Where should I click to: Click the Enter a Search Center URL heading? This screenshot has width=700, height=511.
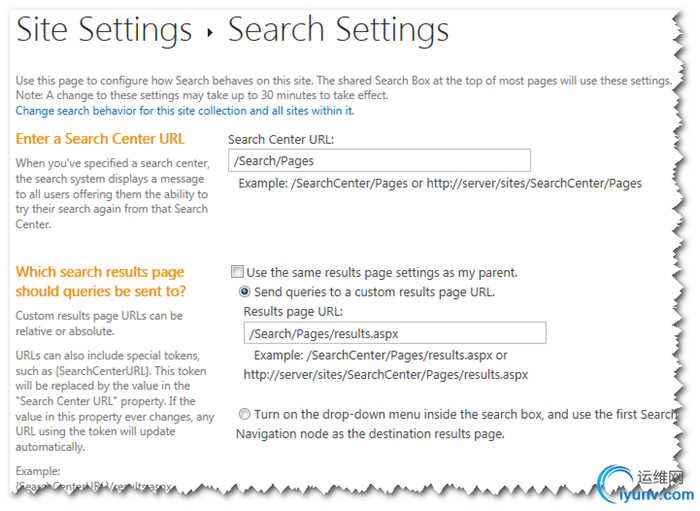(100, 139)
